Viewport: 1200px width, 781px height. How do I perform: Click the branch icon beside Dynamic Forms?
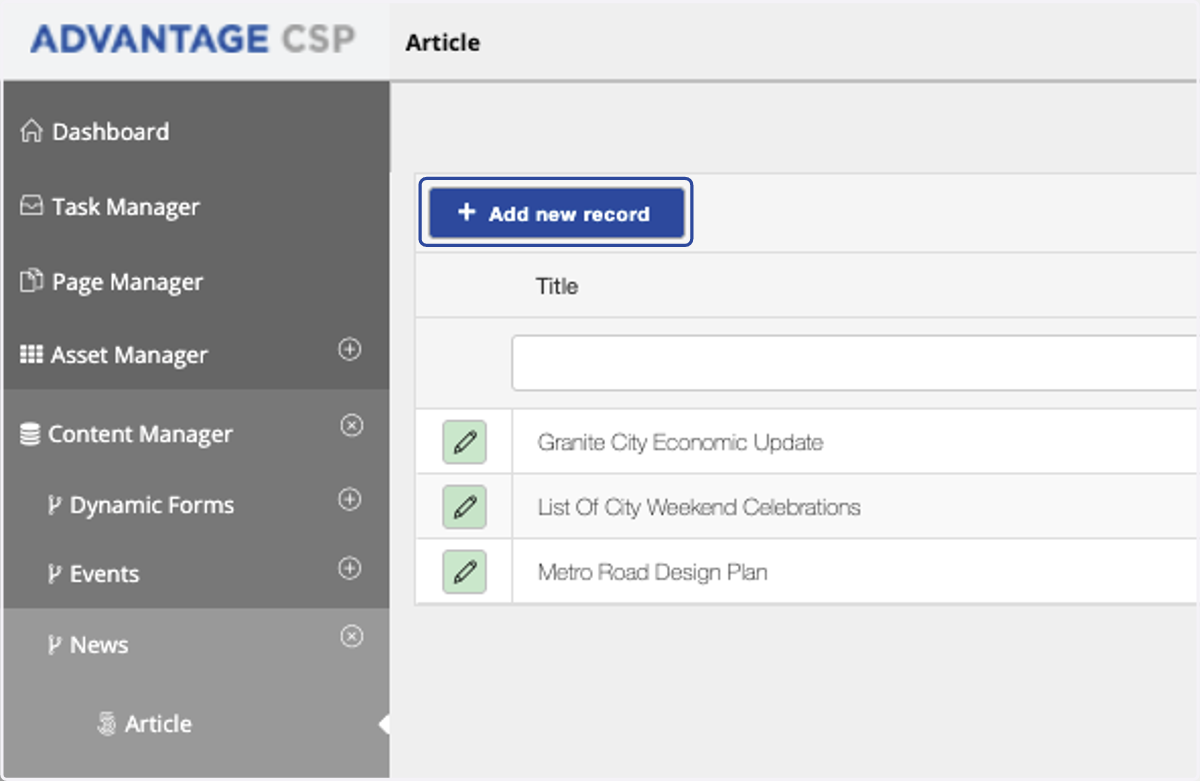point(55,506)
